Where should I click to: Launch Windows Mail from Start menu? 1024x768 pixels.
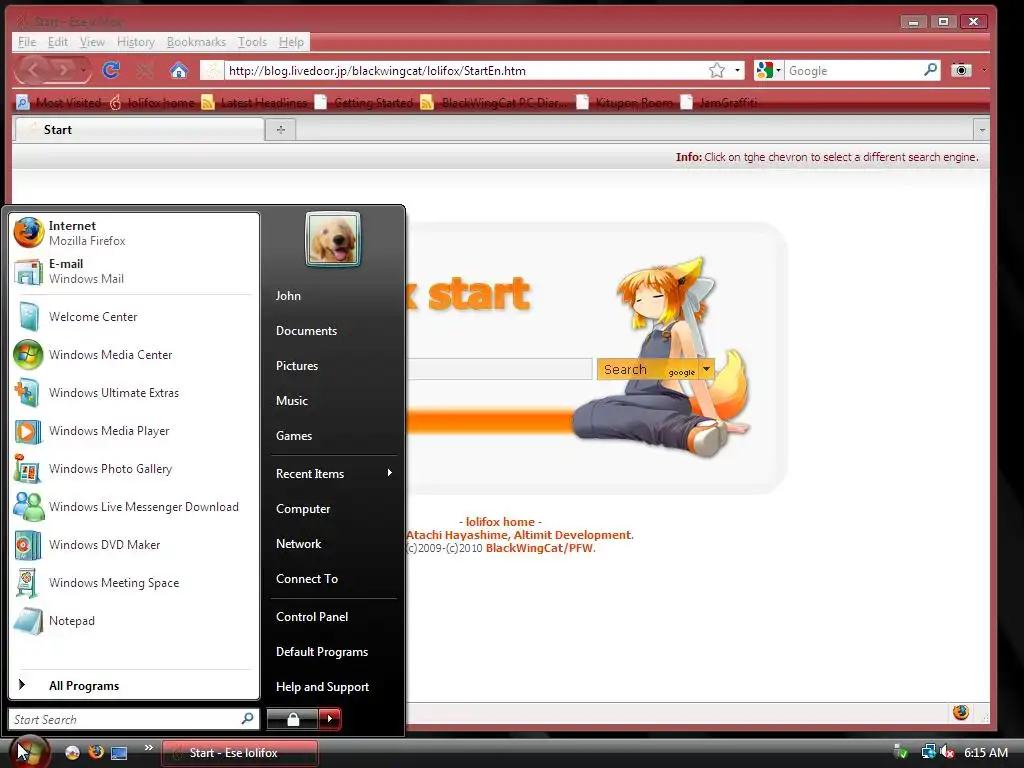click(134, 271)
